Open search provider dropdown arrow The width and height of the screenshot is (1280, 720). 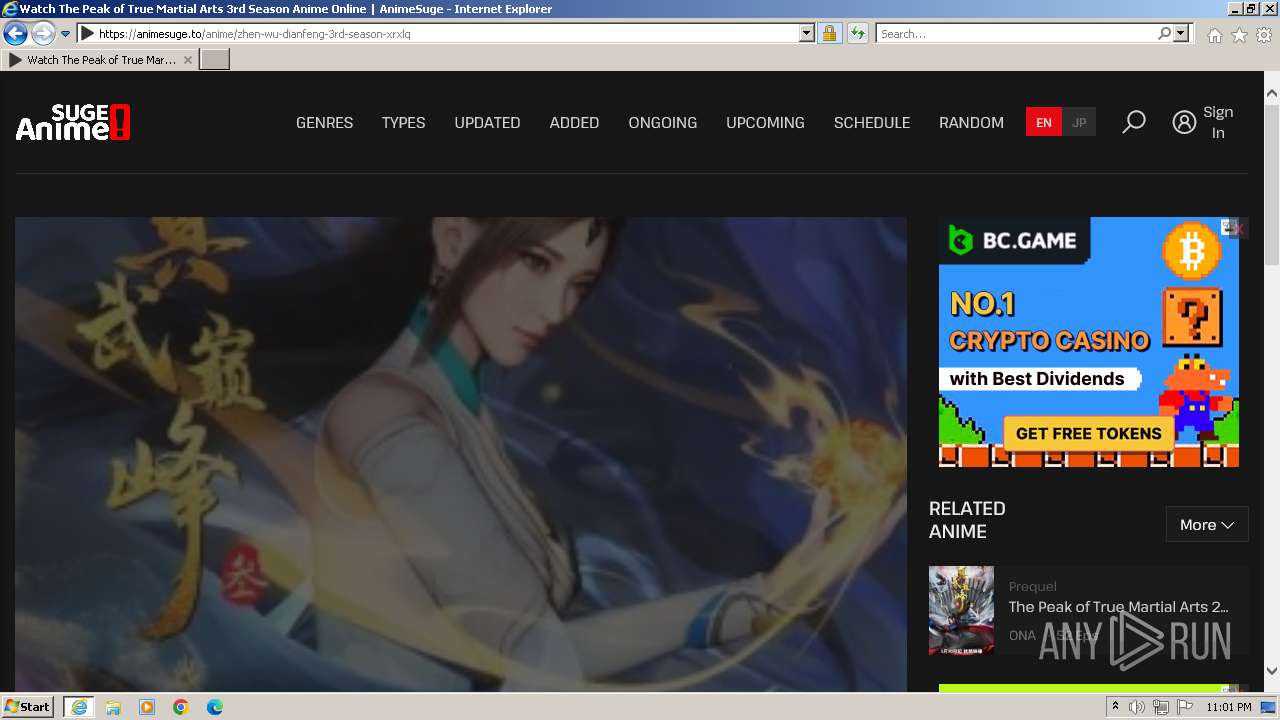[x=1181, y=33]
